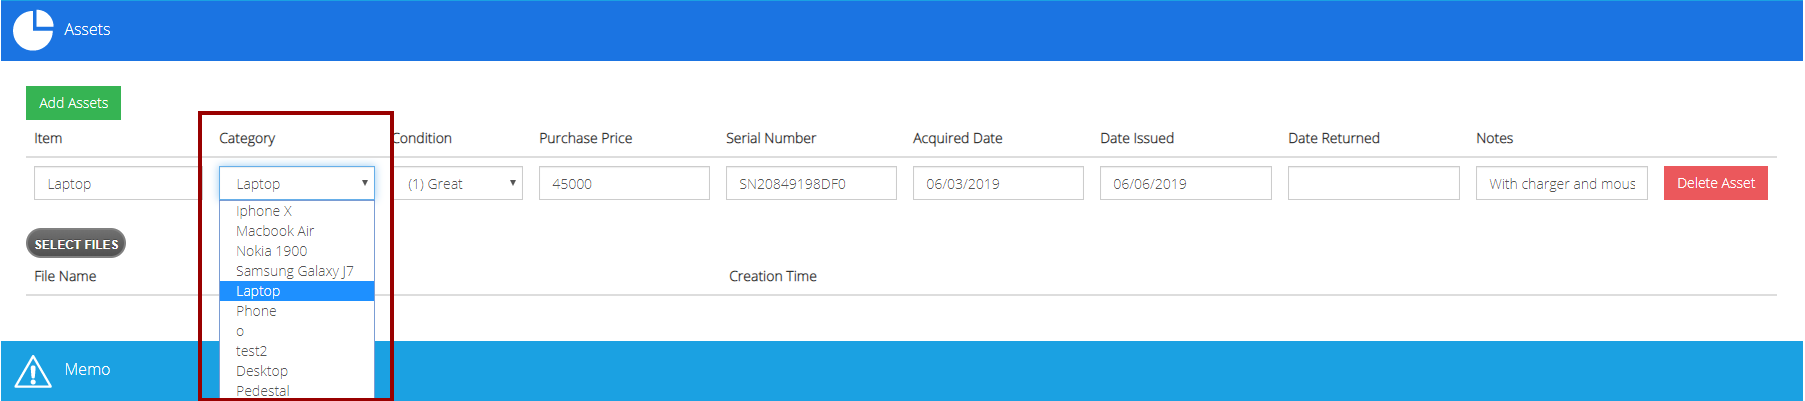This screenshot has width=1805, height=401.
Task: Click the Serial Number input field
Action: point(811,183)
